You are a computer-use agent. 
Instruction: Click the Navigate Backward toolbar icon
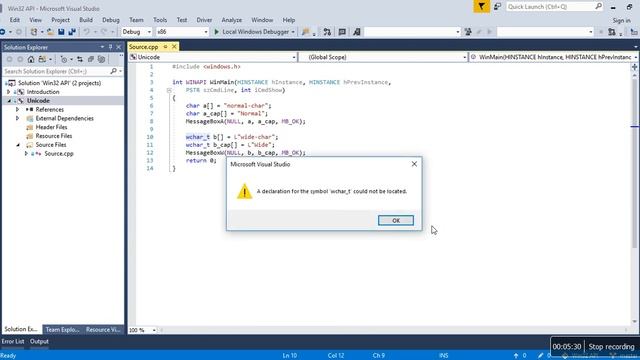click(3, 32)
